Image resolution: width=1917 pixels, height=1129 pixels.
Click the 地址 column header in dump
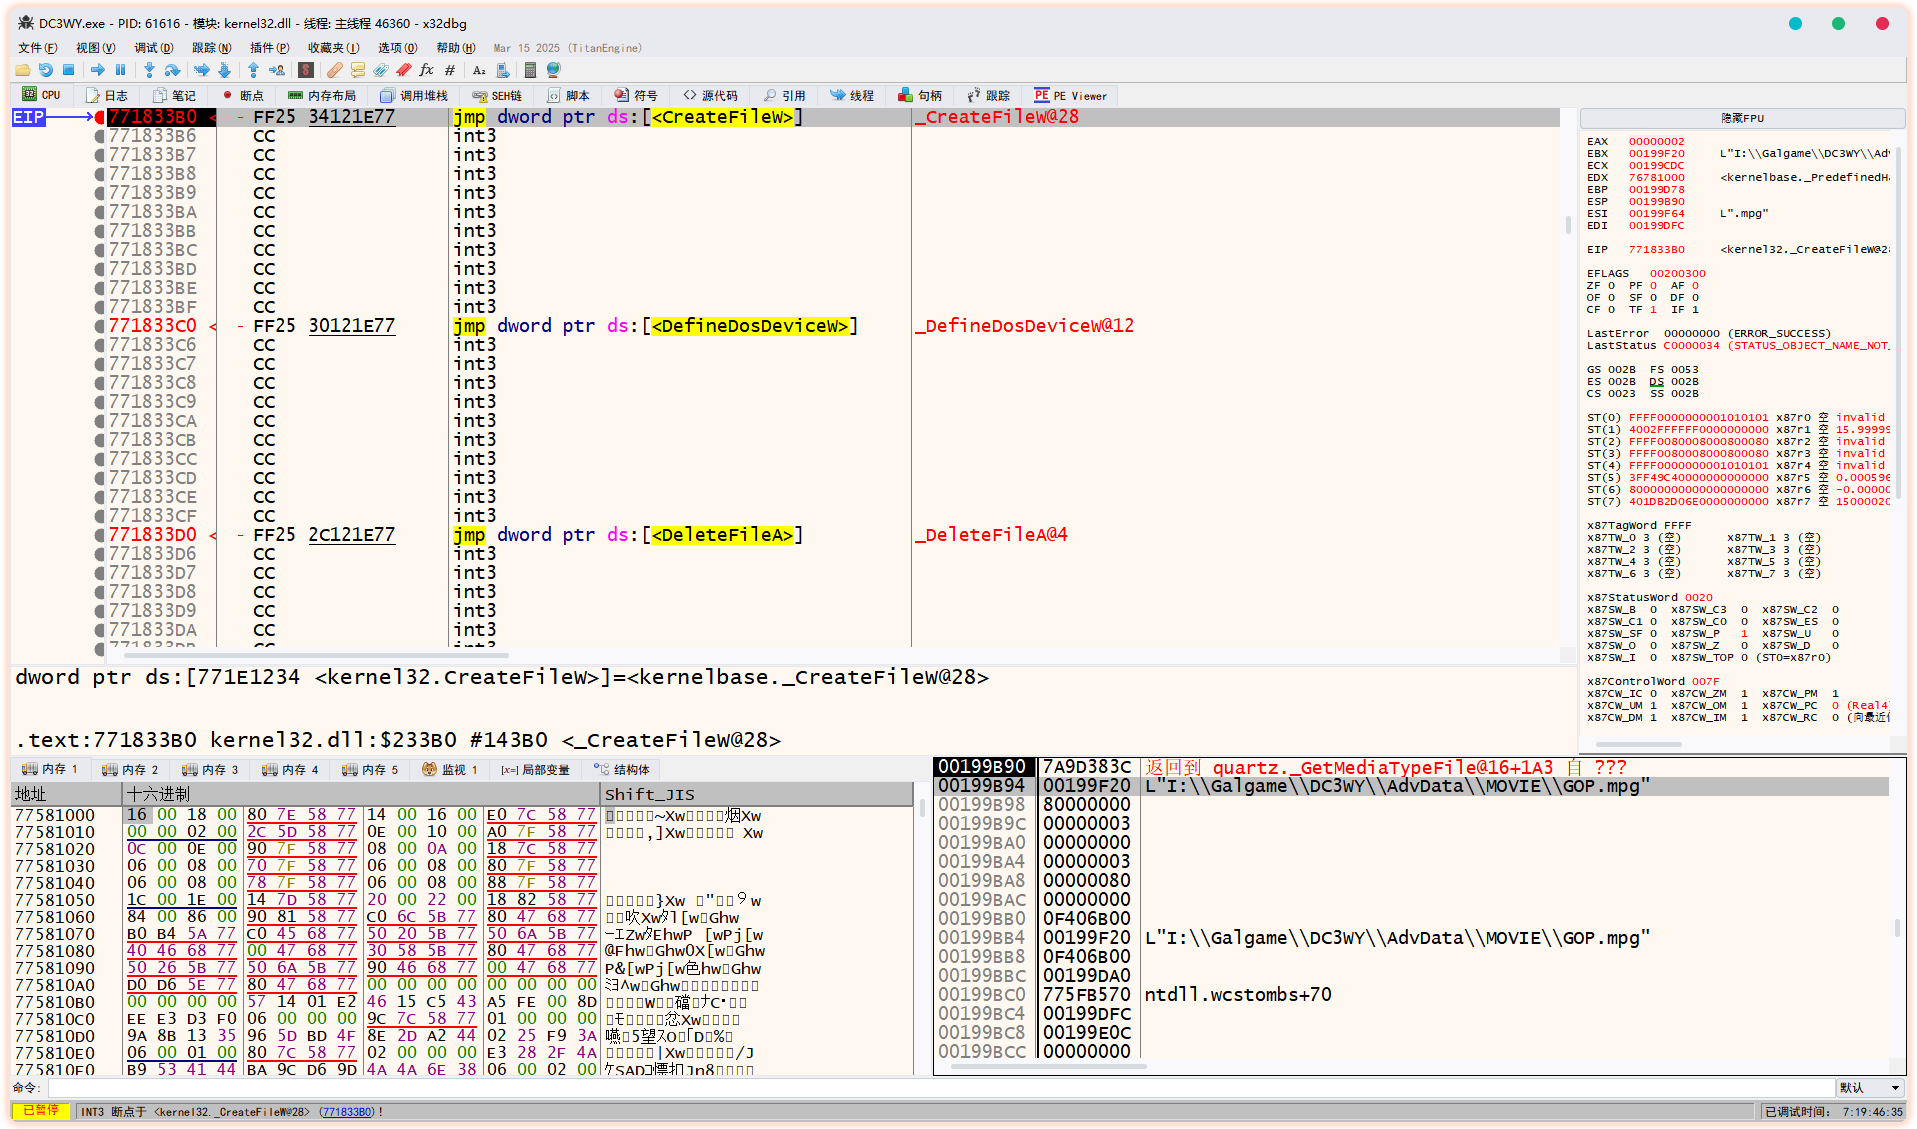pos(66,794)
